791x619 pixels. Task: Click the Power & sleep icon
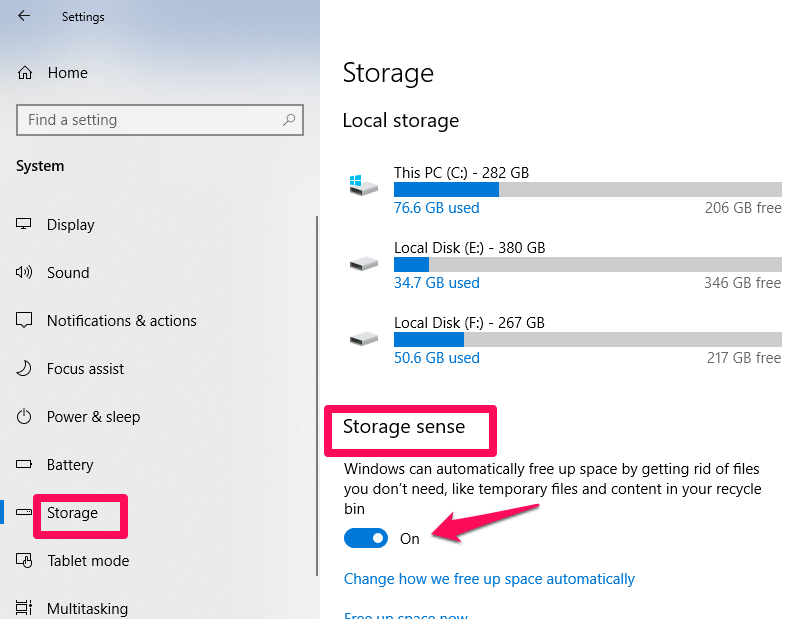coord(25,417)
